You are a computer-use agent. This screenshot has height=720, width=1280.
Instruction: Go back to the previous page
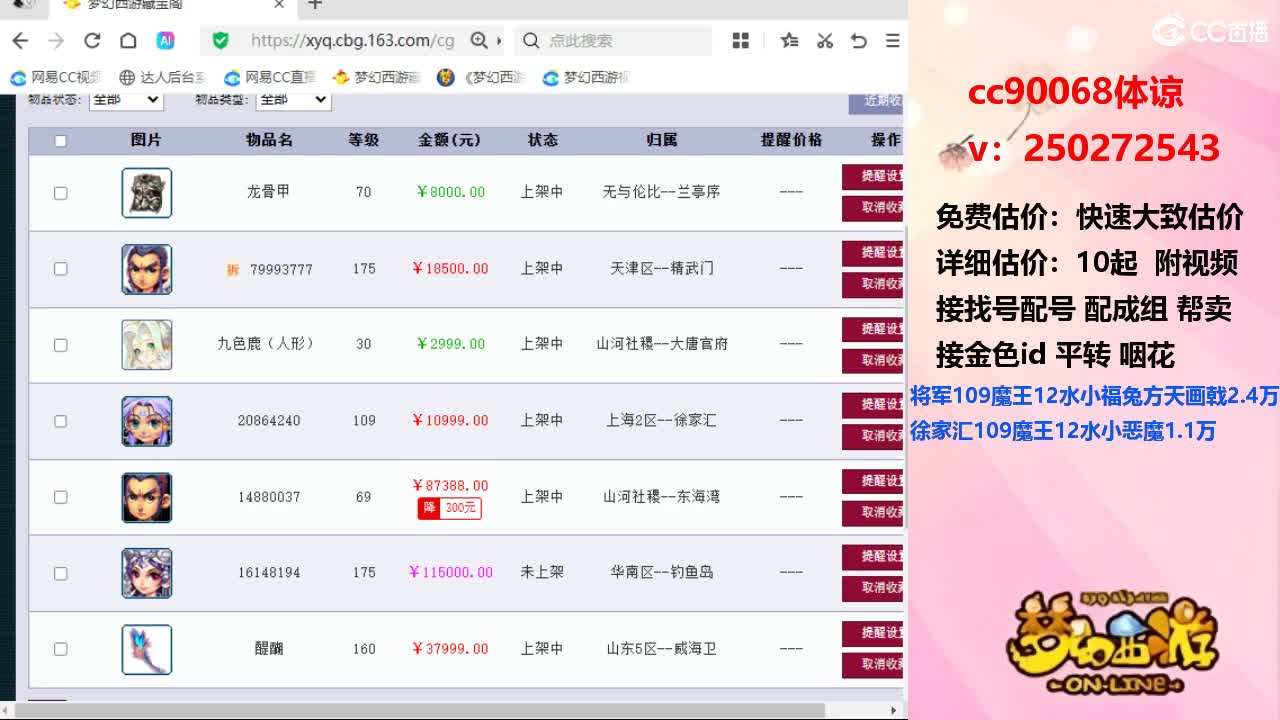tap(20, 41)
